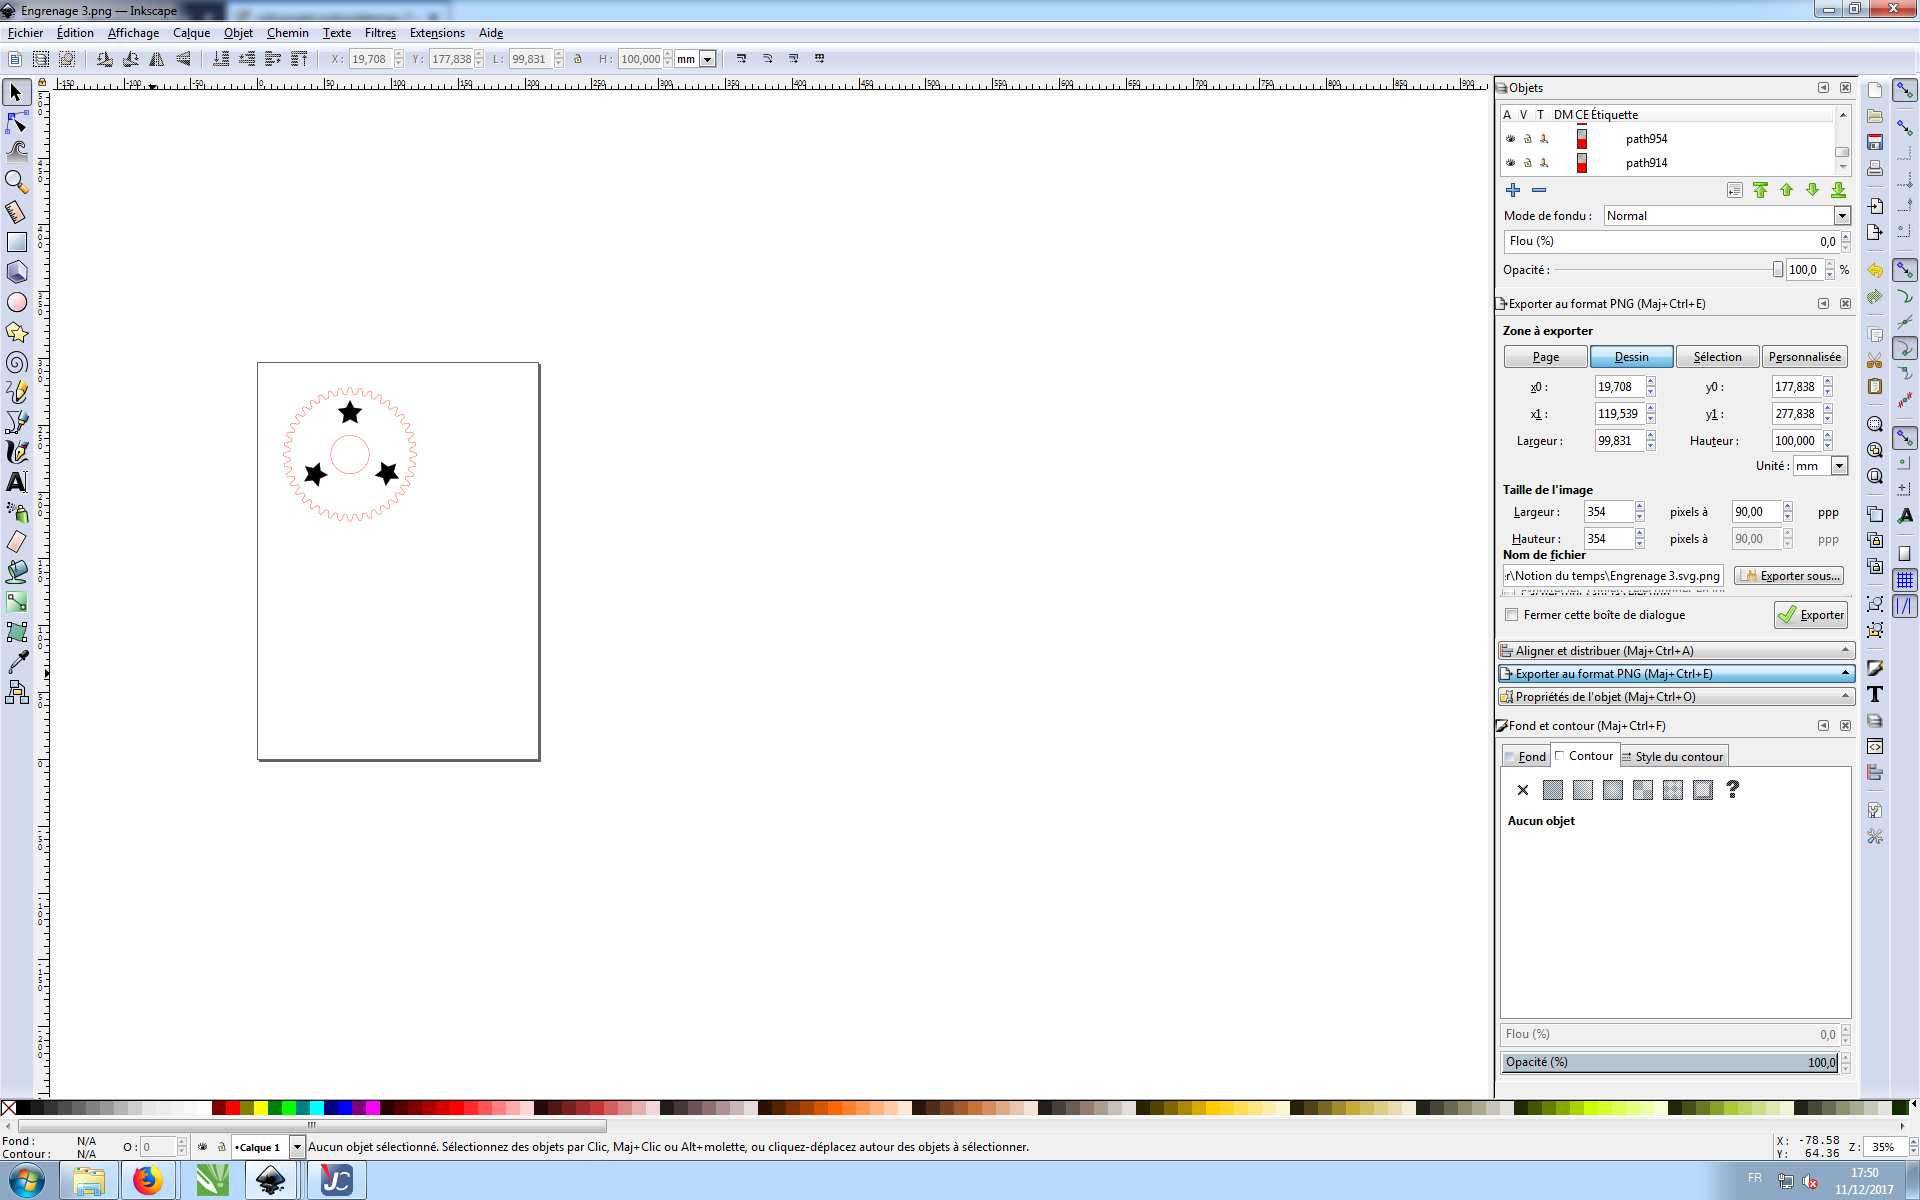
Task: Toggle lock icon for path914
Action: [1527, 163]
